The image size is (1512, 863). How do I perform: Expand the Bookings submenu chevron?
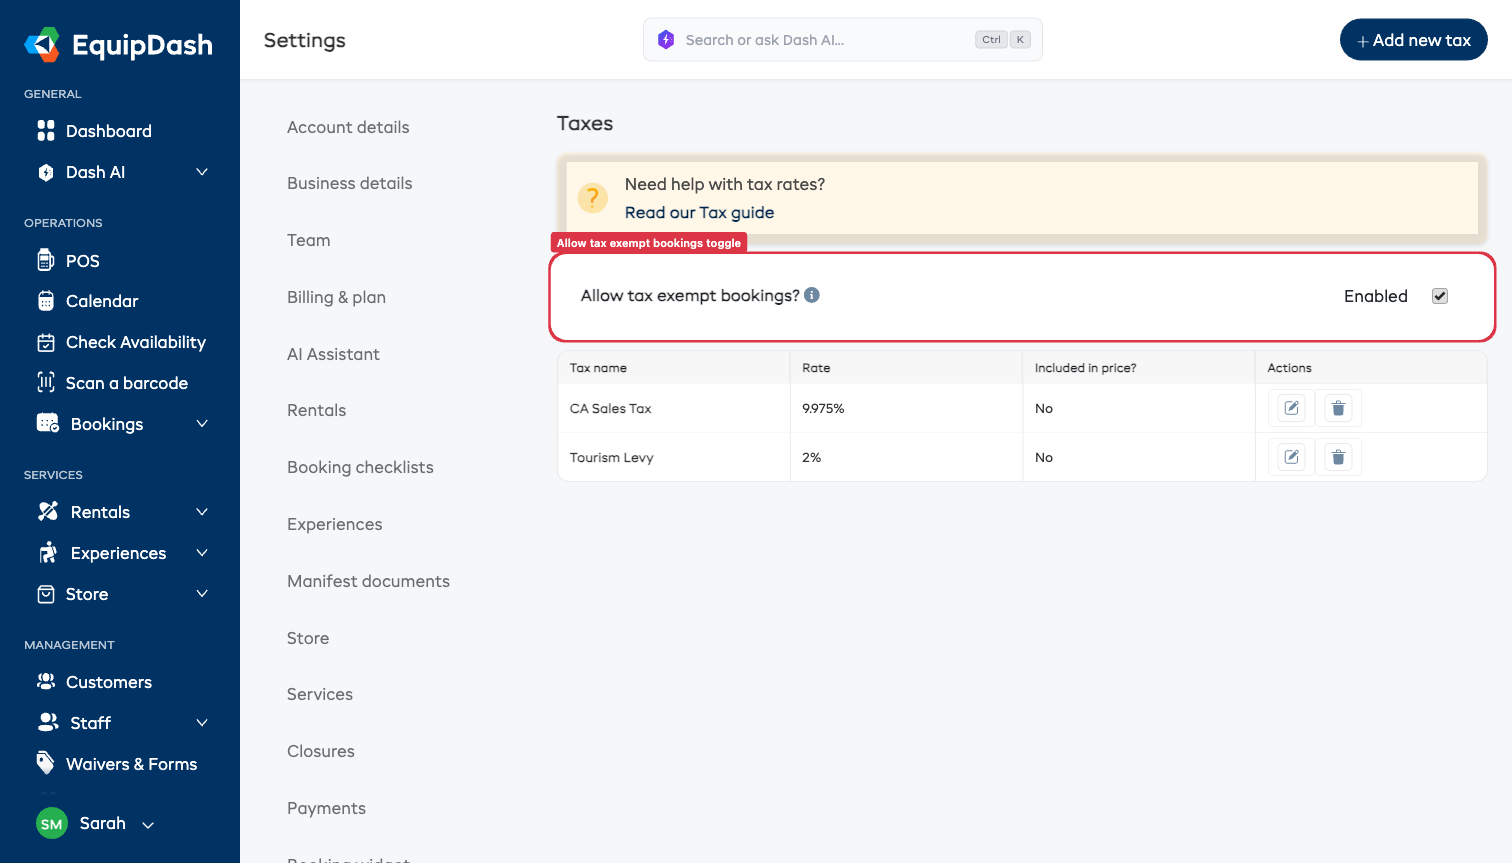point(202,424)
